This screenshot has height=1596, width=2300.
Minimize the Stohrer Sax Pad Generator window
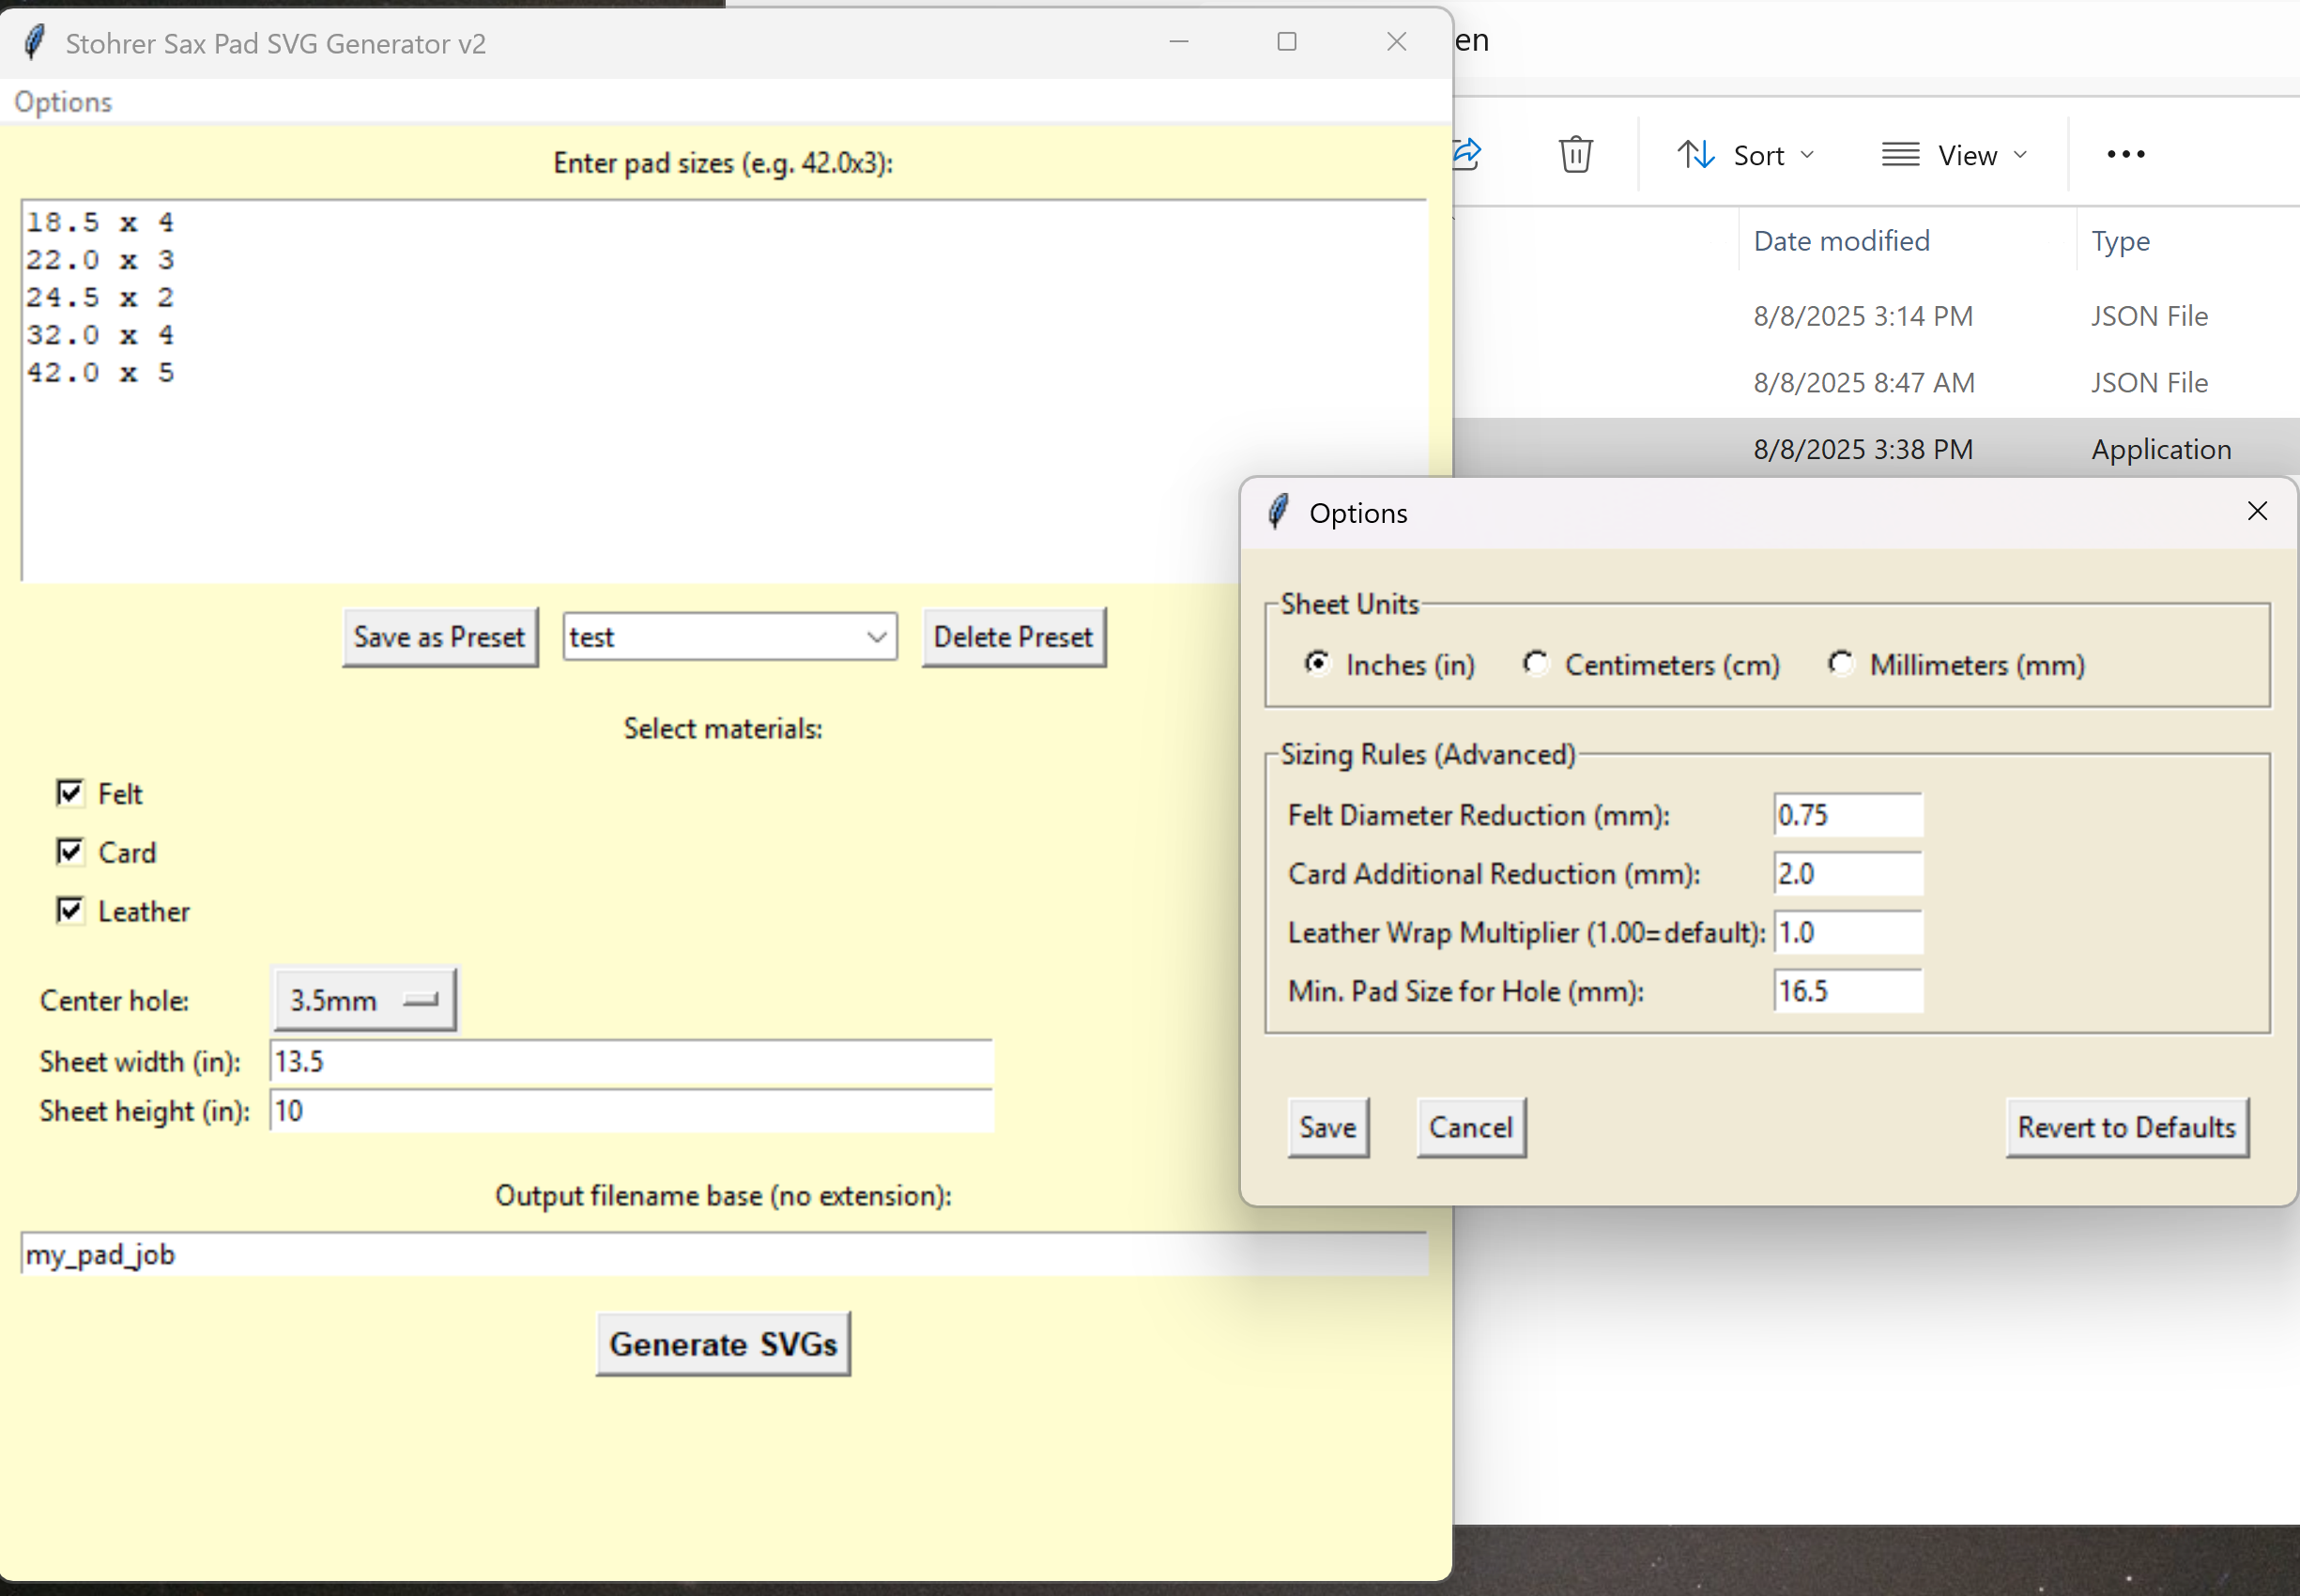[1179, 42]
